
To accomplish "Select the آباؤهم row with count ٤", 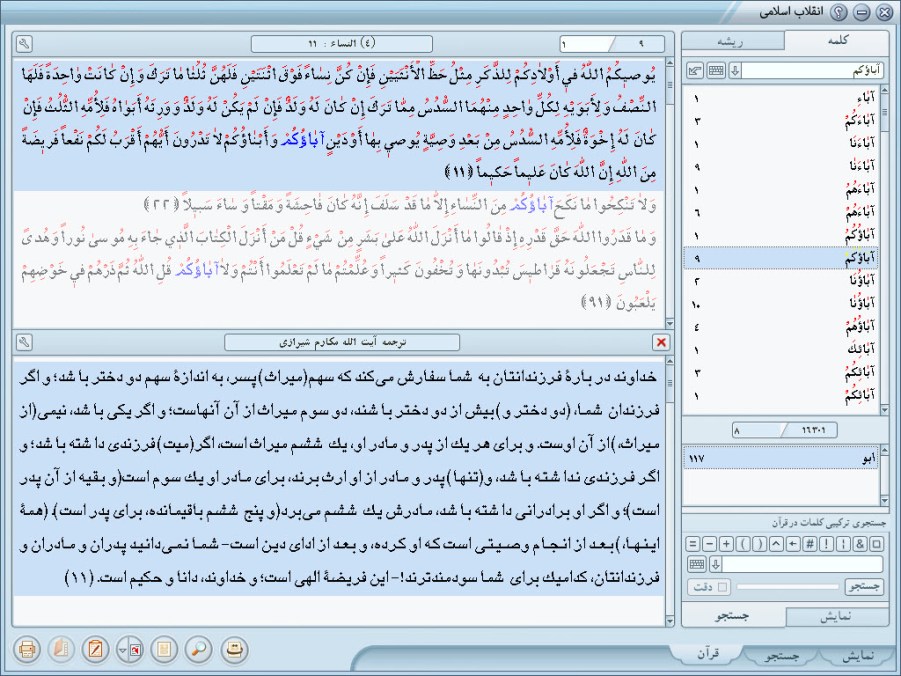I will (780, 327).
